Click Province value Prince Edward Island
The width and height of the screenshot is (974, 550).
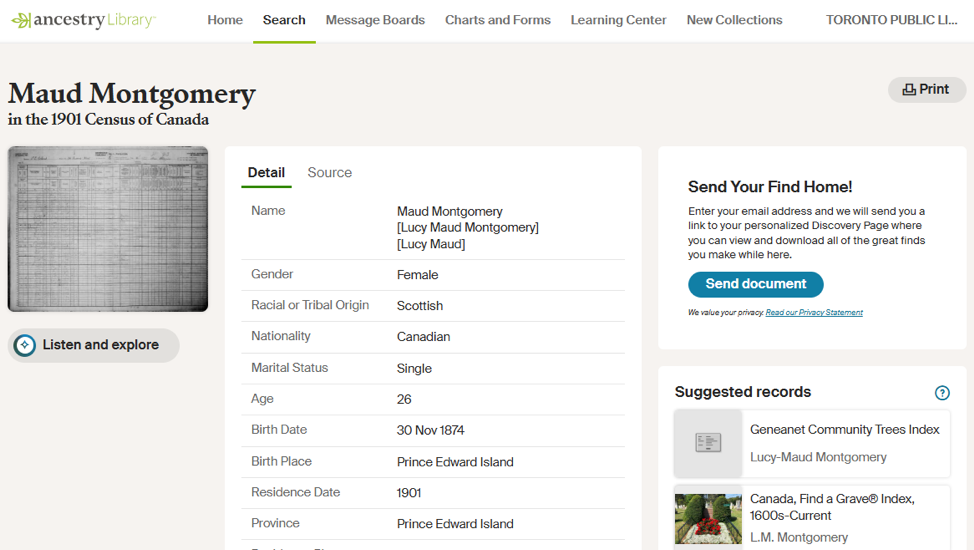click(x=455, y=524)
